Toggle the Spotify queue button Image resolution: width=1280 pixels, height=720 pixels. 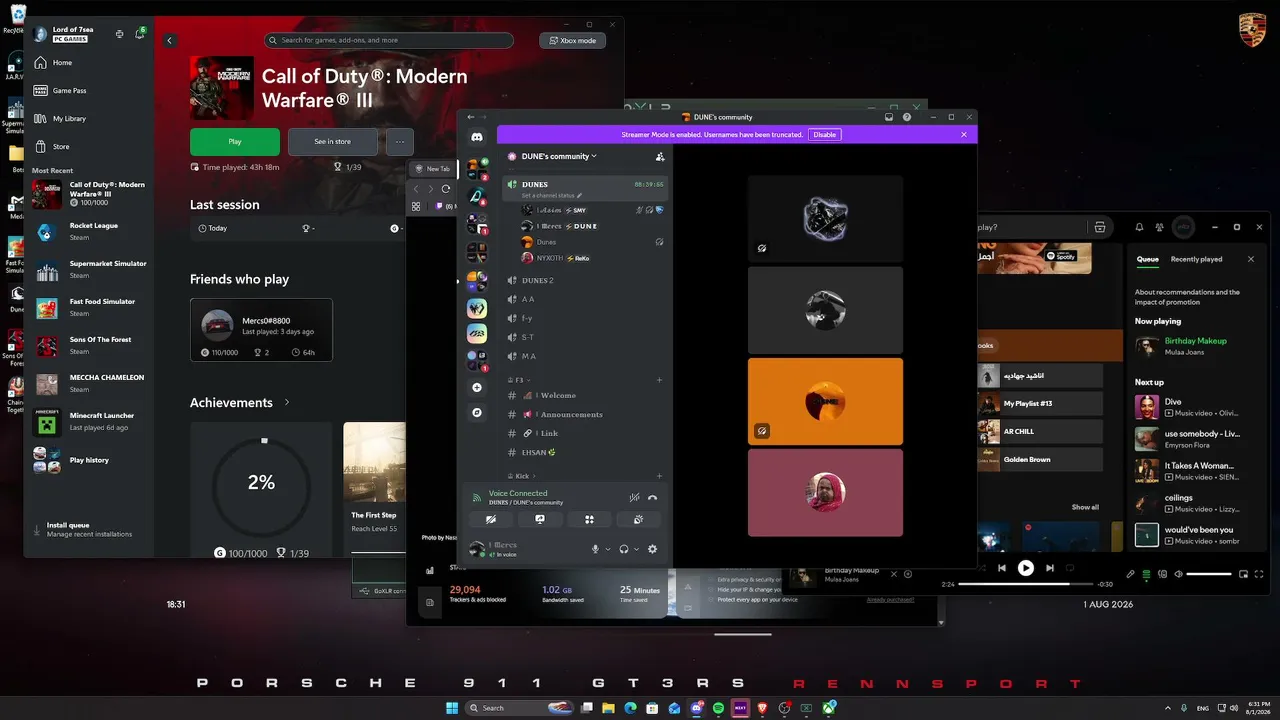click(x=1146, y=574)
